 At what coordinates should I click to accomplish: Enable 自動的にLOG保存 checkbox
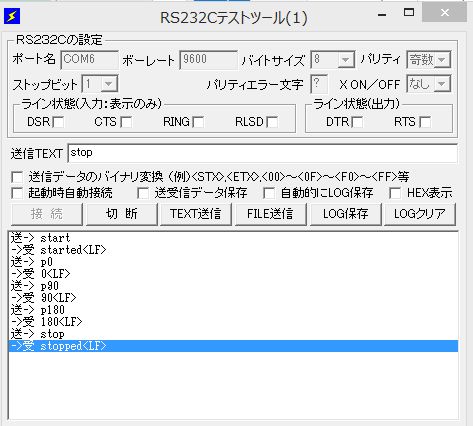pos(269,193)
